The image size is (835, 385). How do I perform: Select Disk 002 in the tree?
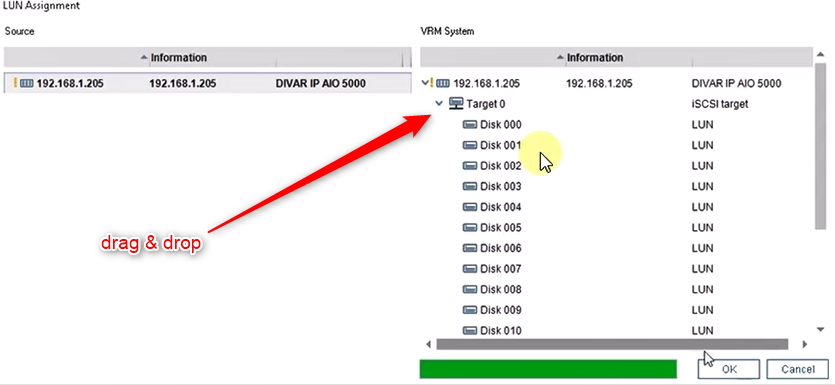[501, 166]
